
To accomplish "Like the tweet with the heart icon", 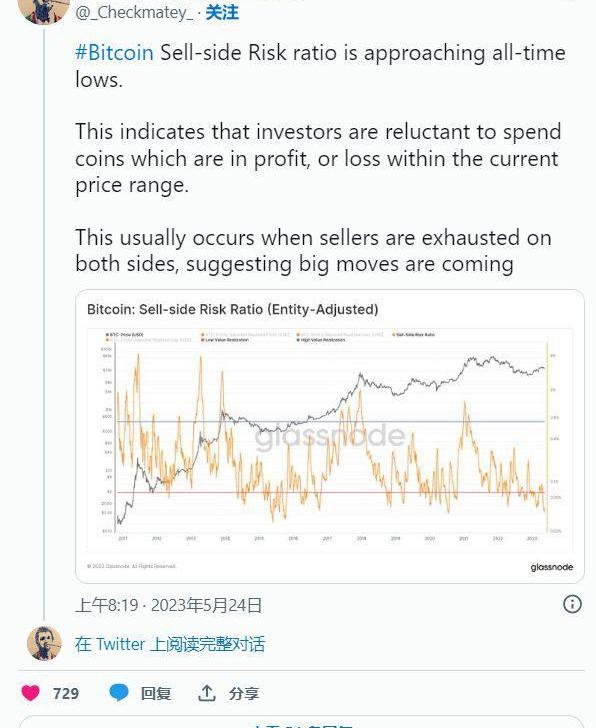I will [x=31, y=693].
